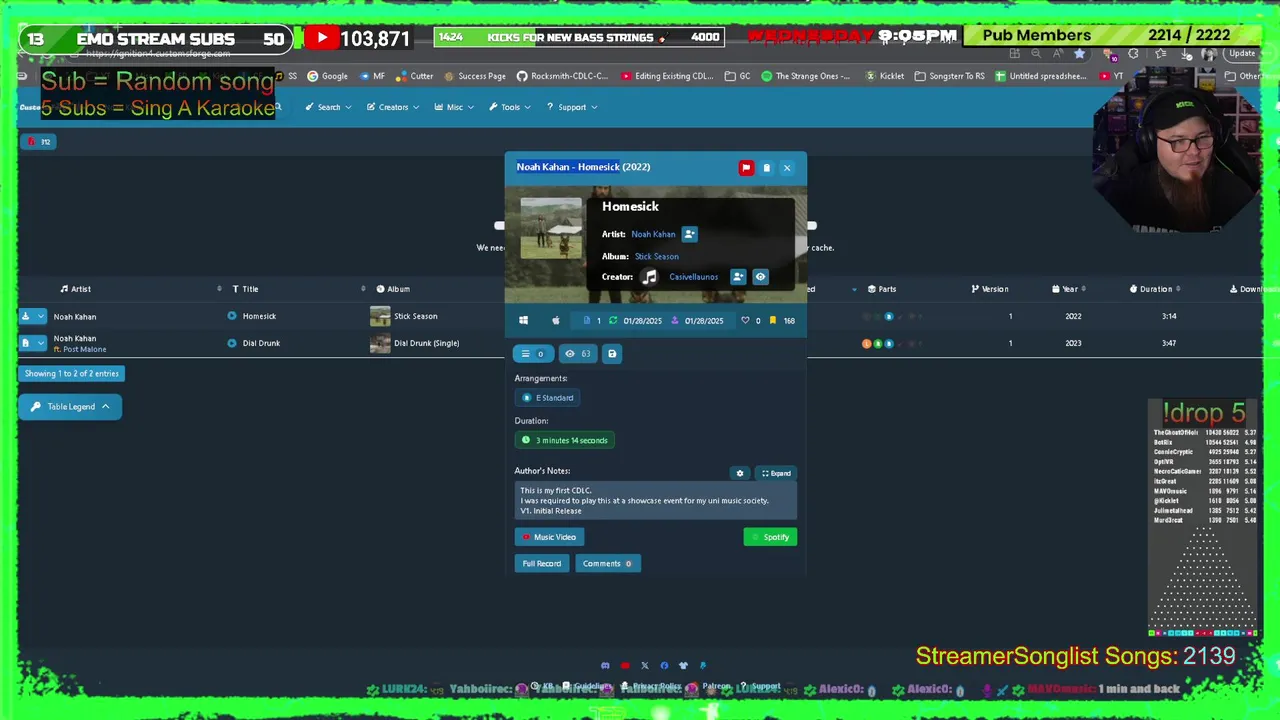The image size is (1280, 720).
Task: Open the Untitled spreadsheet bookmark
Action: 1040,76
